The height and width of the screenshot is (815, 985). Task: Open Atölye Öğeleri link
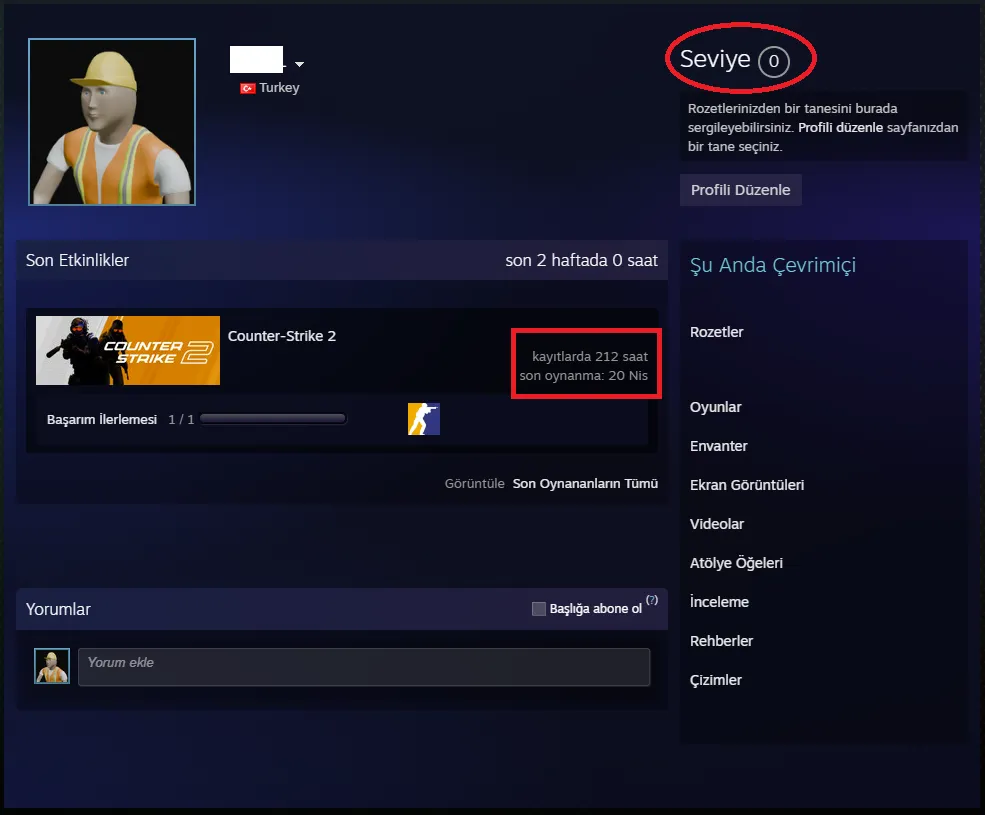click(x=736, y=563)
